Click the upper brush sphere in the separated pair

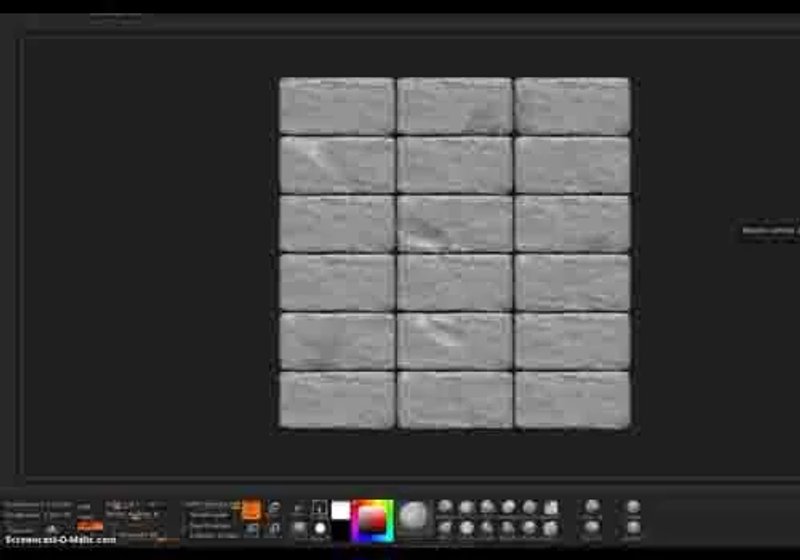(592, 506)
